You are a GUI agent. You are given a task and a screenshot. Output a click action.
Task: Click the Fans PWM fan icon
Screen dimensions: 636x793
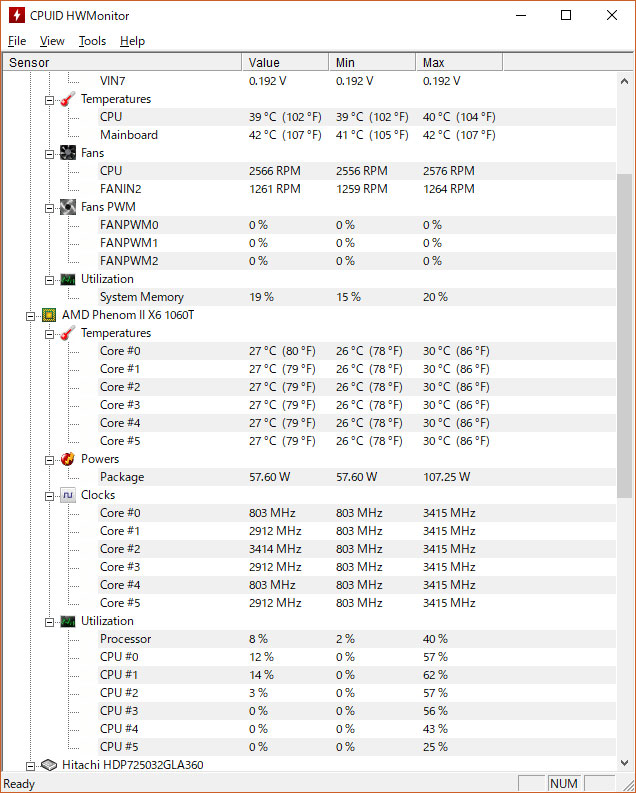point(68,207)
